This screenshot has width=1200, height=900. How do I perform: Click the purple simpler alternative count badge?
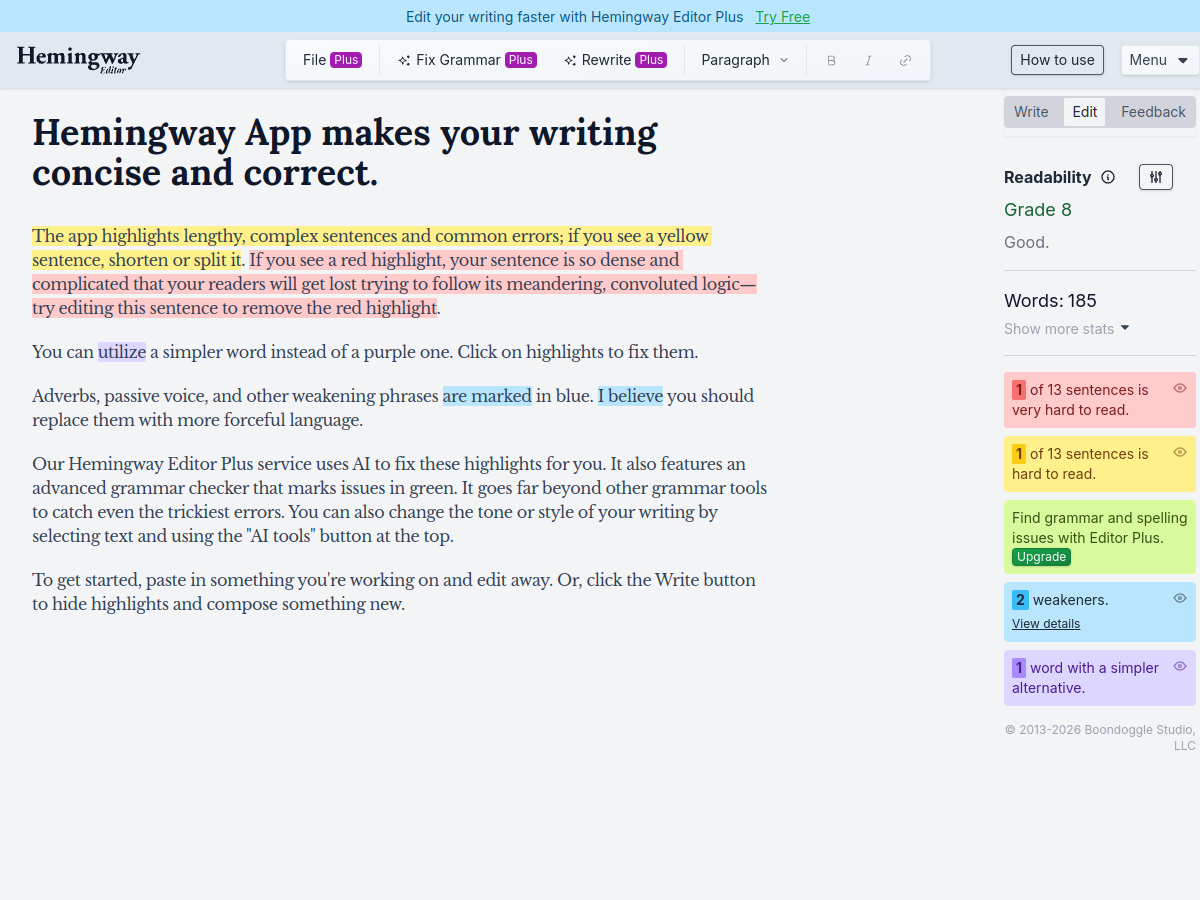coord(1019,668)
